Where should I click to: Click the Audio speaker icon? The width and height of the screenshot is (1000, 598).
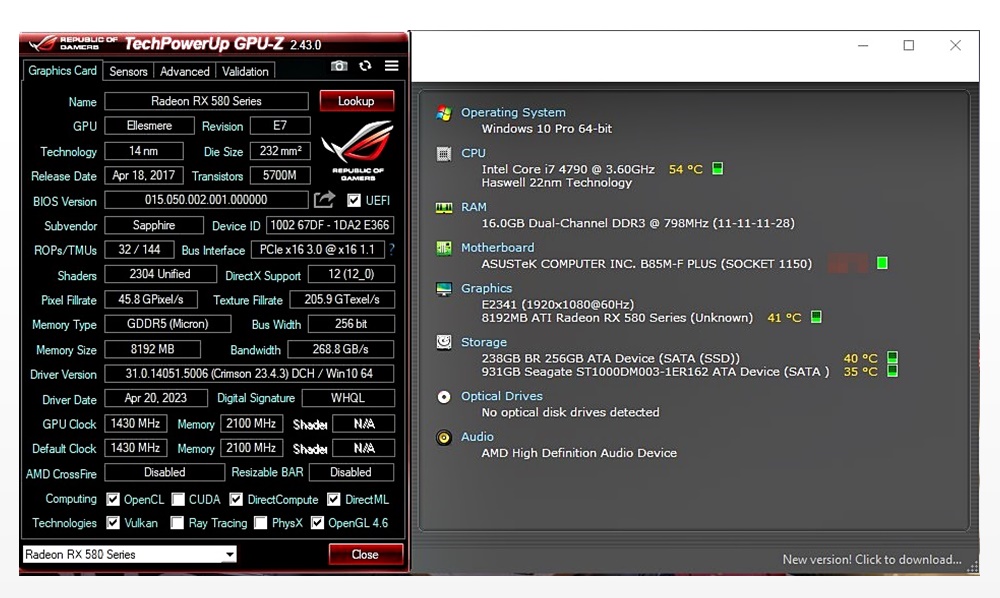coord(444,437)
